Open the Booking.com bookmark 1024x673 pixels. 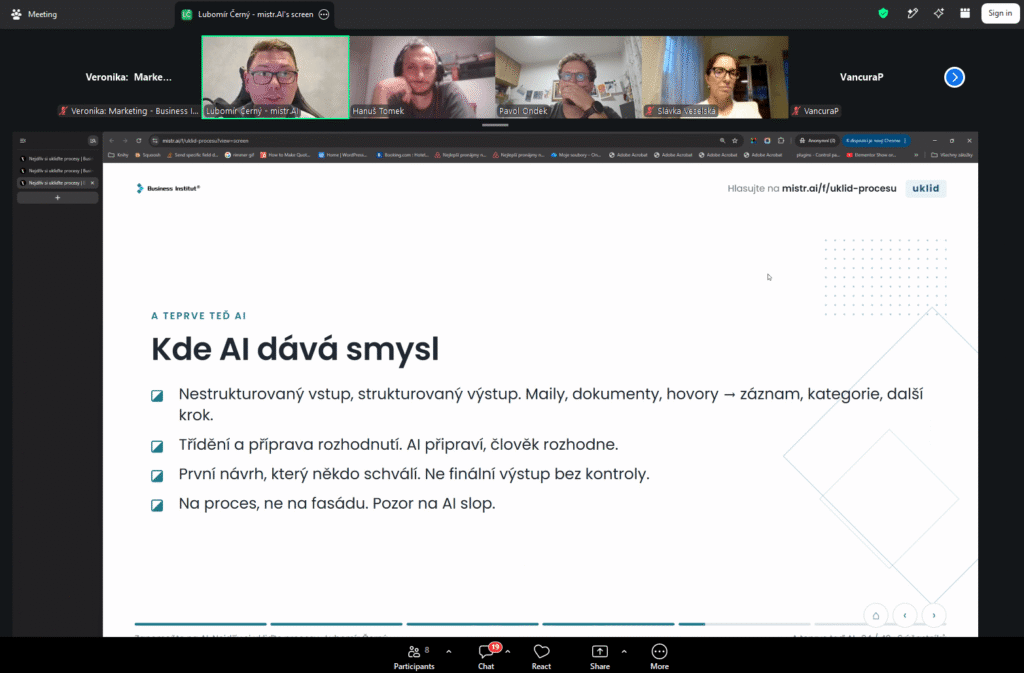[402, 155]
